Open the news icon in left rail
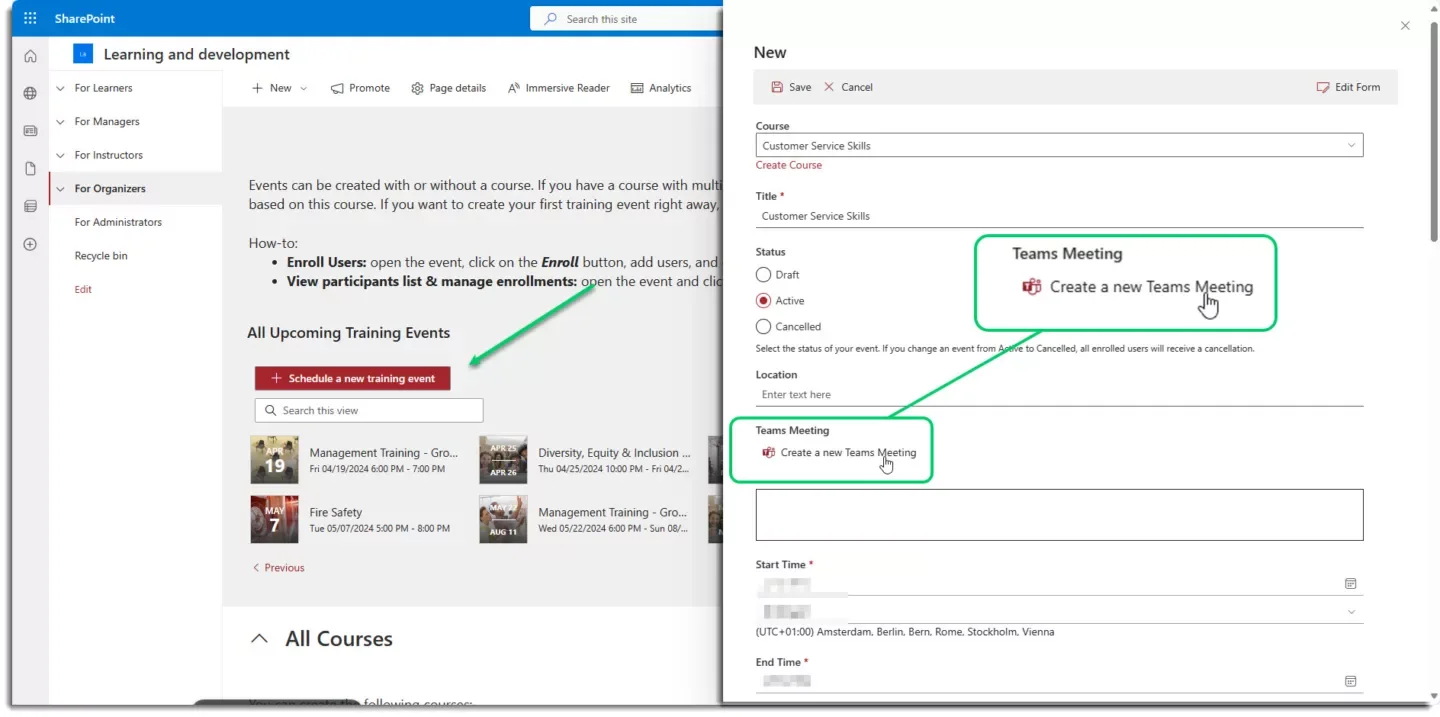The height and width of the screenshot is (717, 1440). point(30,131)
